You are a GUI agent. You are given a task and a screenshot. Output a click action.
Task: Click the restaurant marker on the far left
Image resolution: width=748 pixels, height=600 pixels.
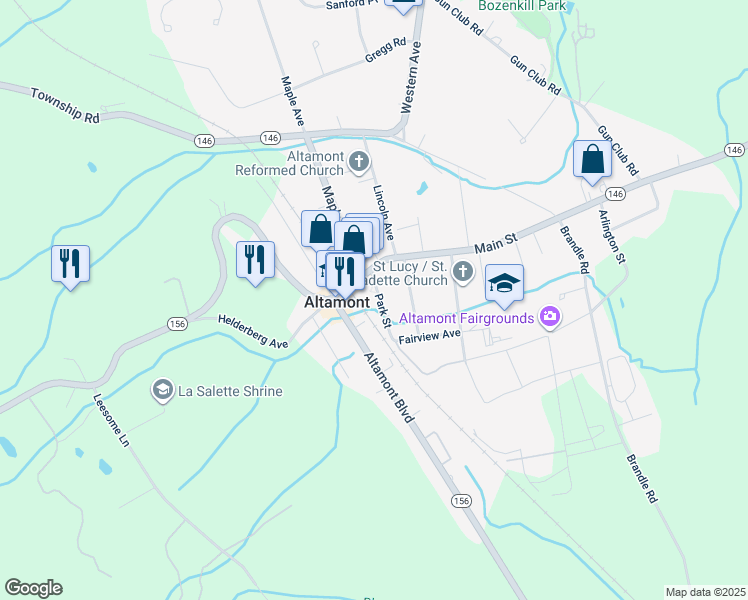pyautogui.click(x=71, y=265)
